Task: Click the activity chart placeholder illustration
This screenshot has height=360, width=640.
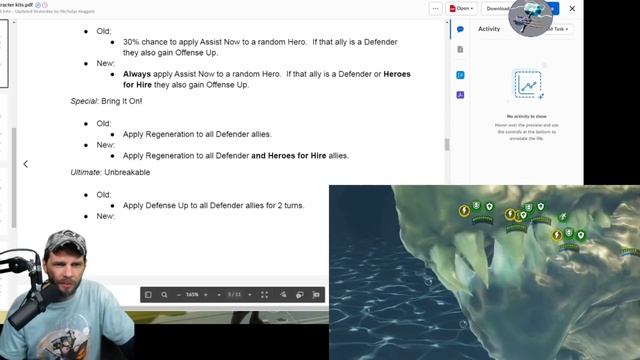Action: coord(528,84)
